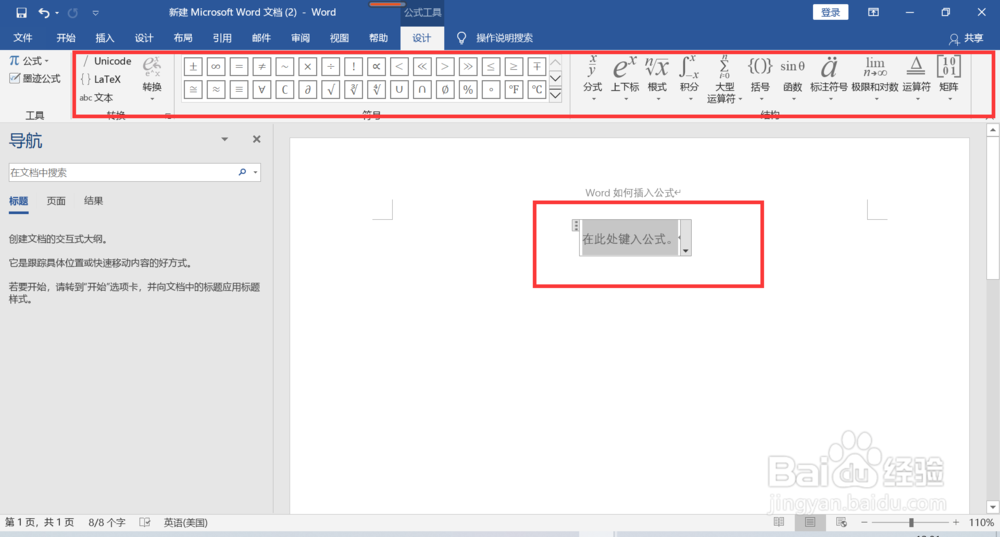Open the 页面 tab in Navigation pane

pyautogui.click(x=56, y=201)
